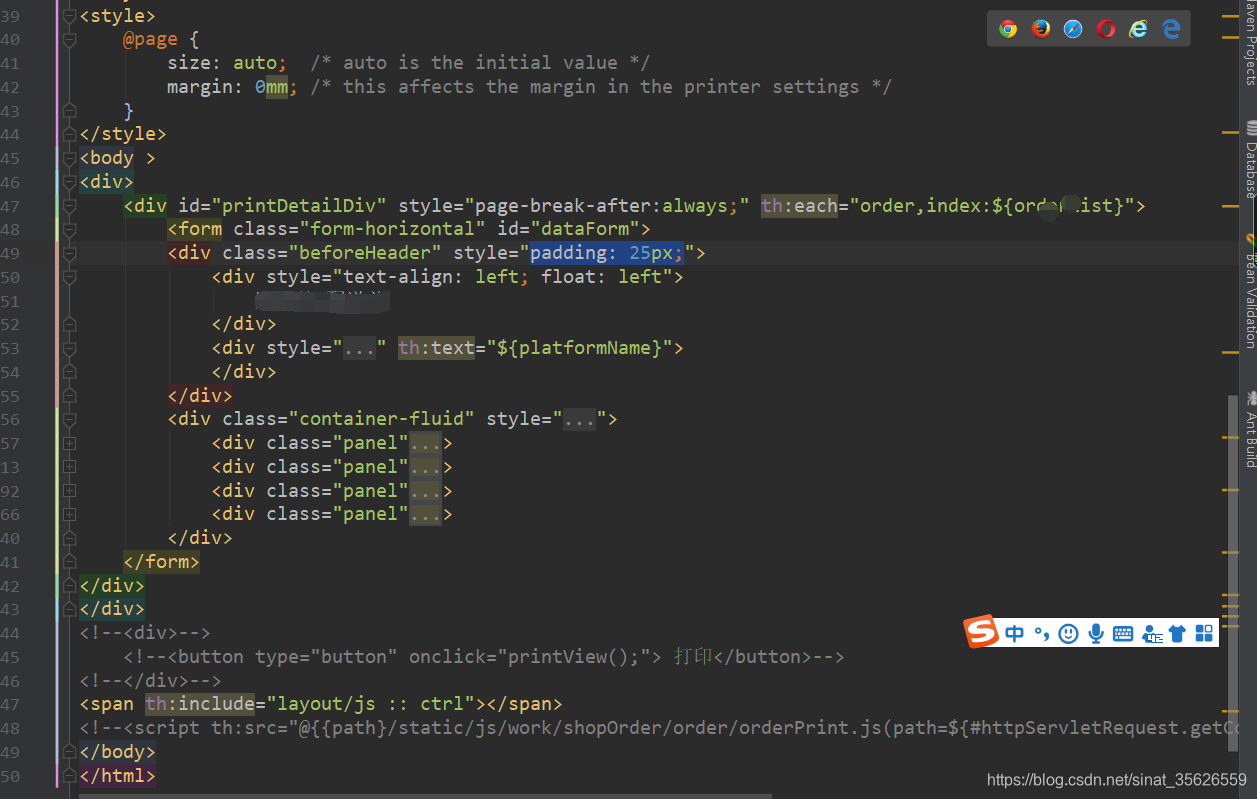Click the "layout/js :: ctrl" value
The width and height of the screenshot is (1257, 799).
click(371, 704)
